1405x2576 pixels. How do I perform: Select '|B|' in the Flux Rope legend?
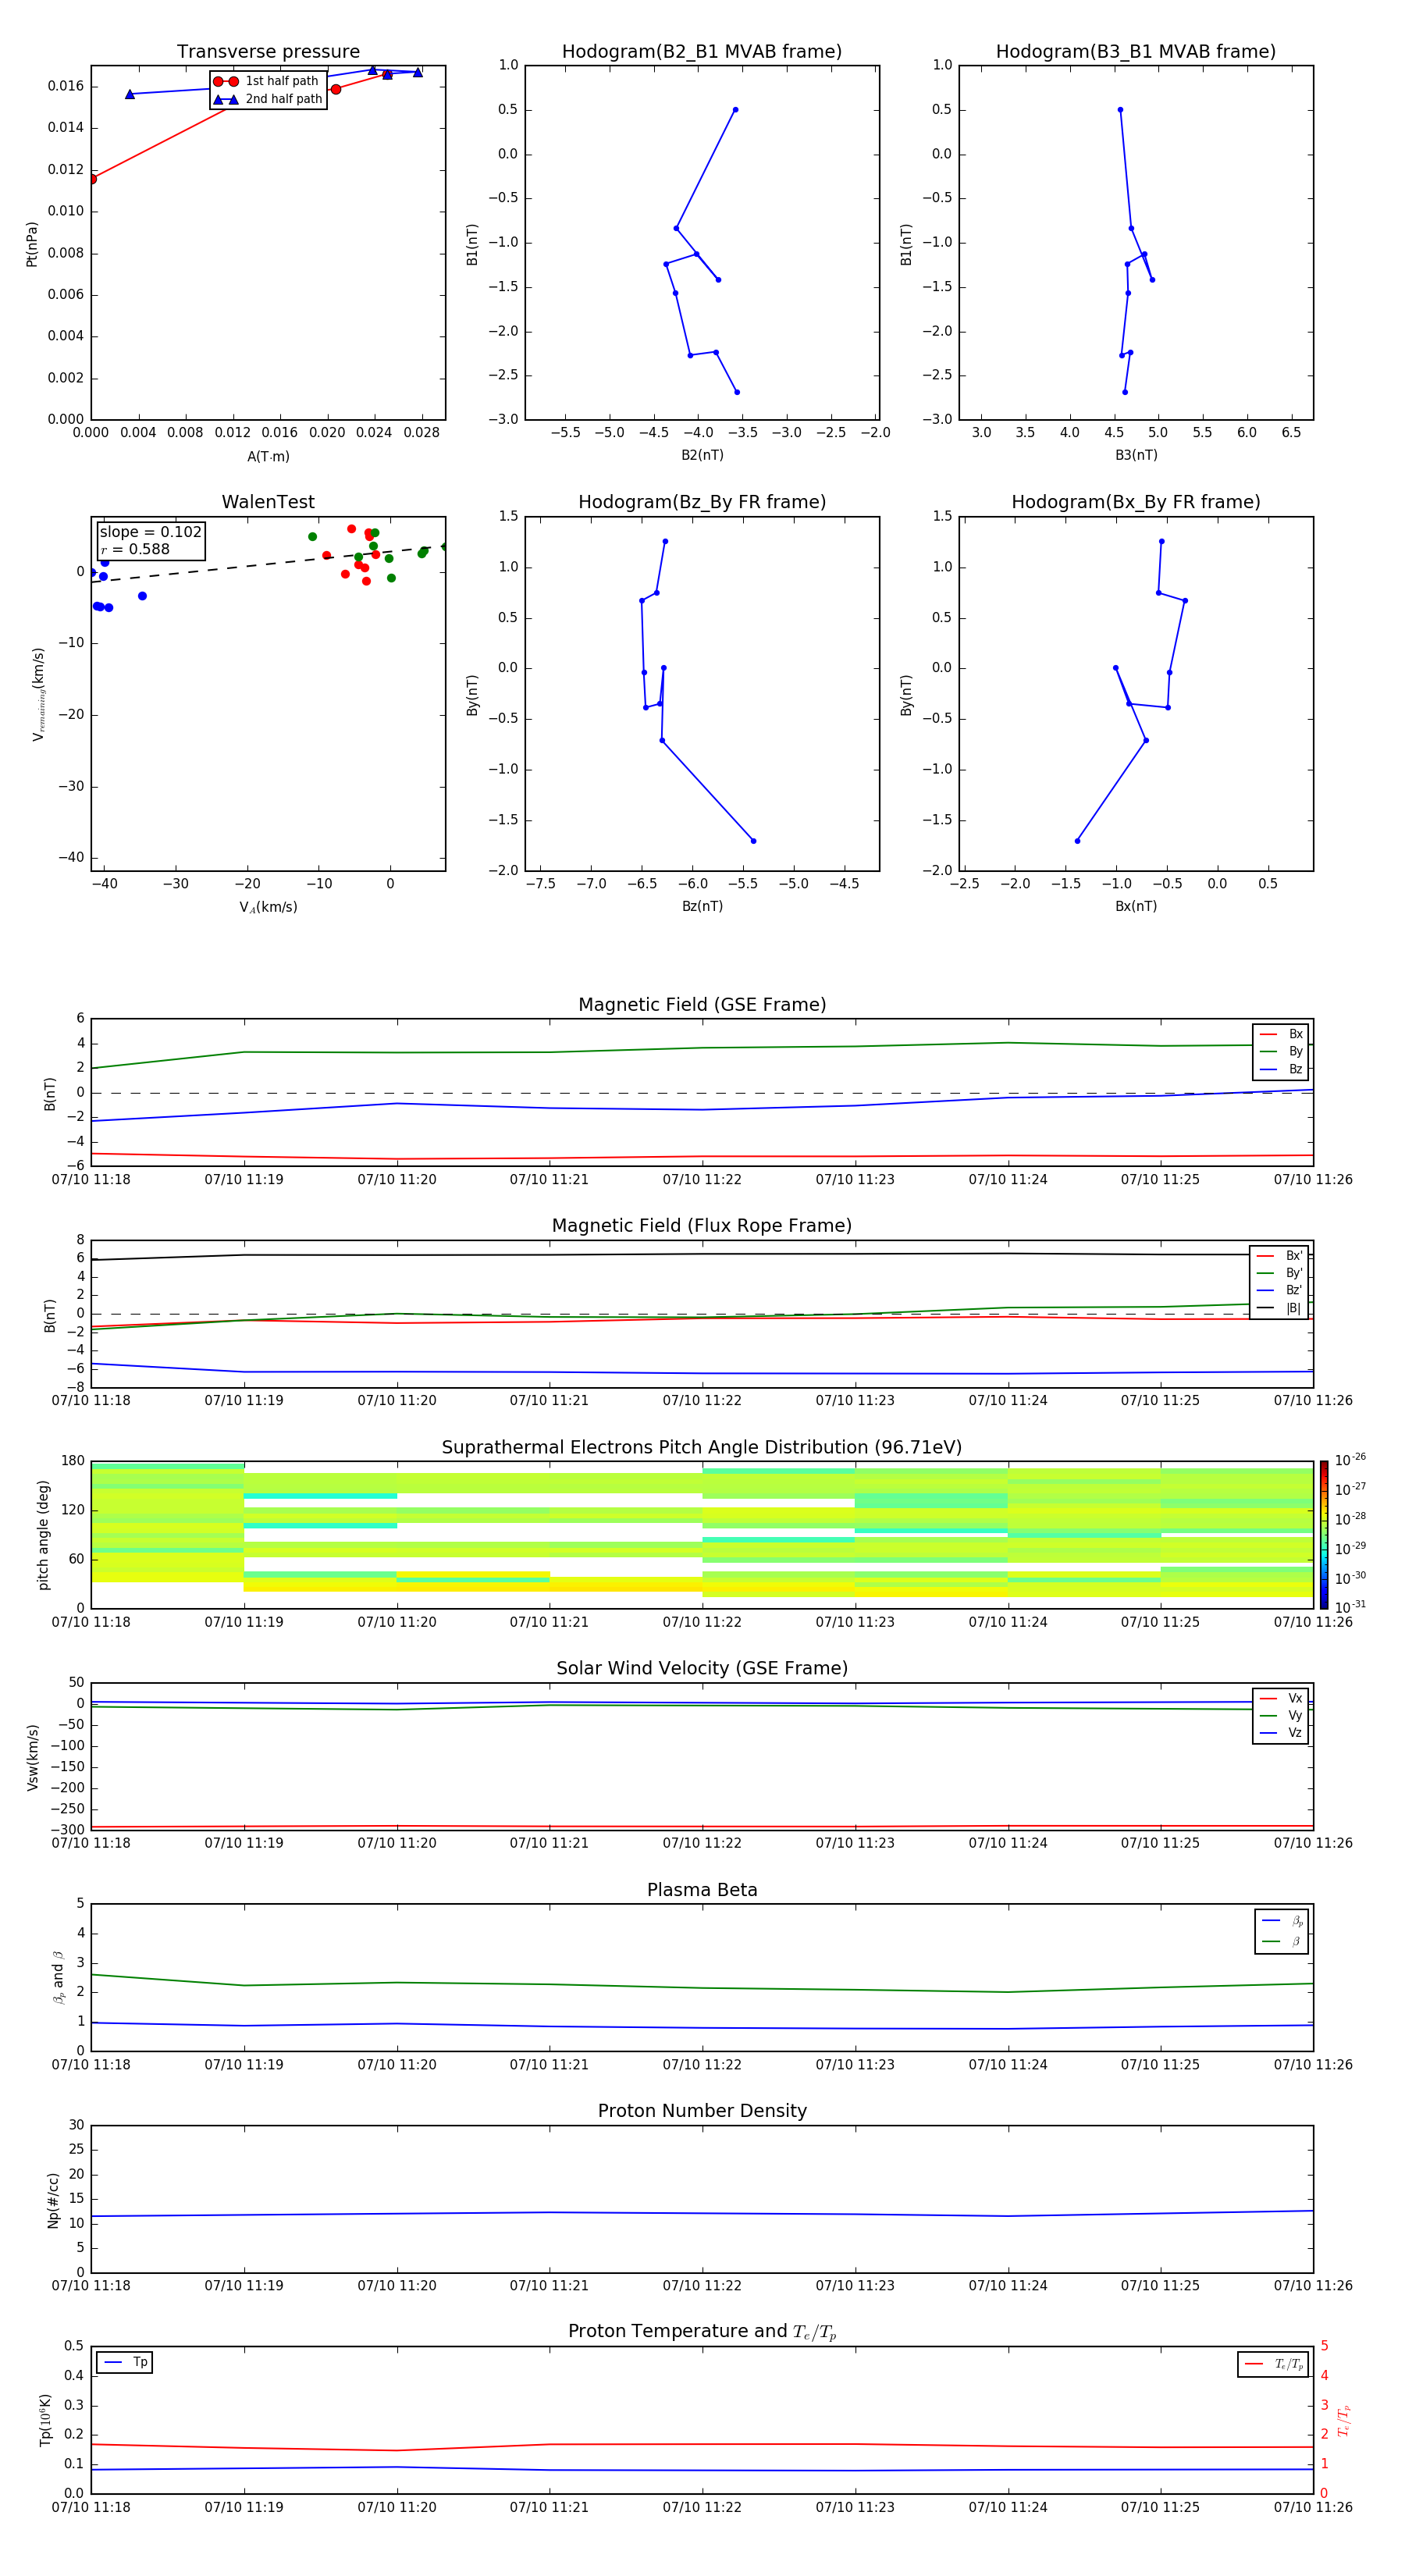[x=1279, y=1308]
